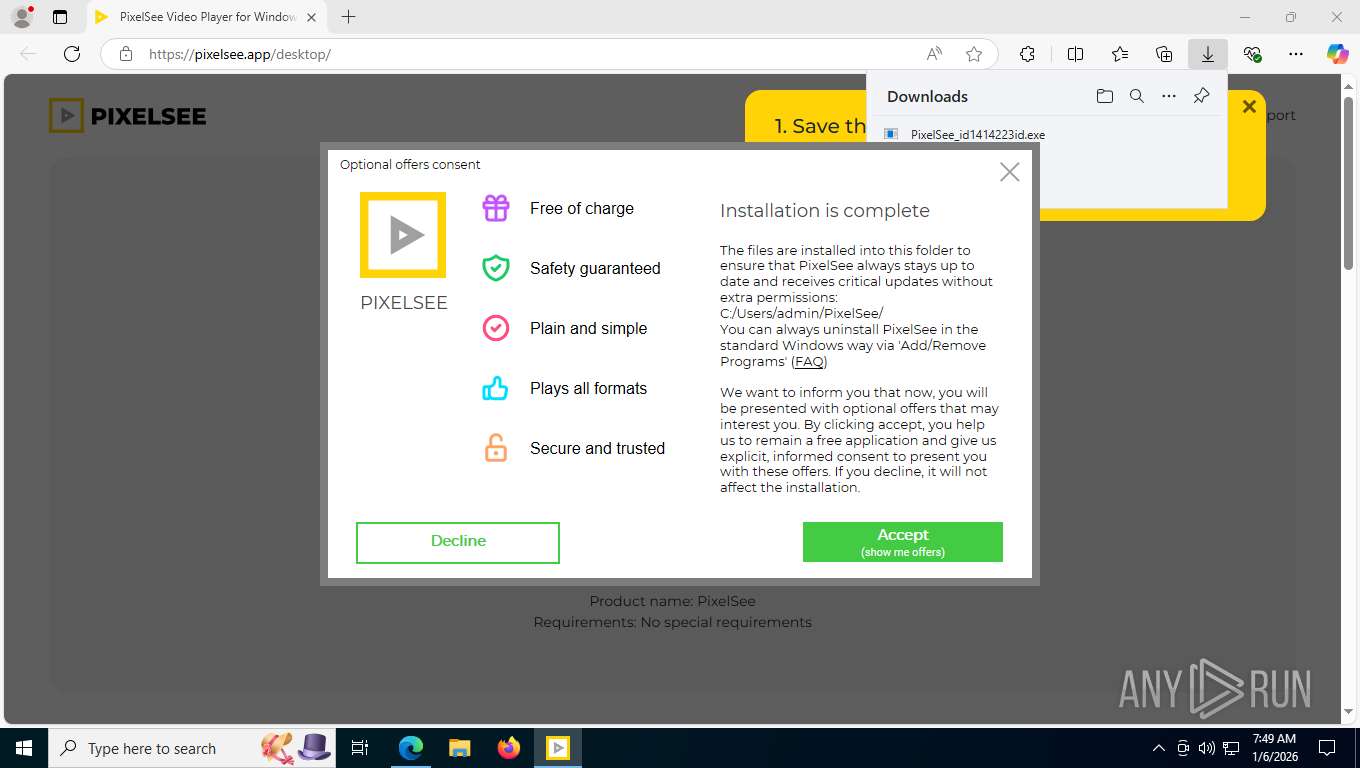Search downloads using the magnifier icon
Image resolution: width=1360 pixels, height=768 pixels.
(x=1137, y=96)
